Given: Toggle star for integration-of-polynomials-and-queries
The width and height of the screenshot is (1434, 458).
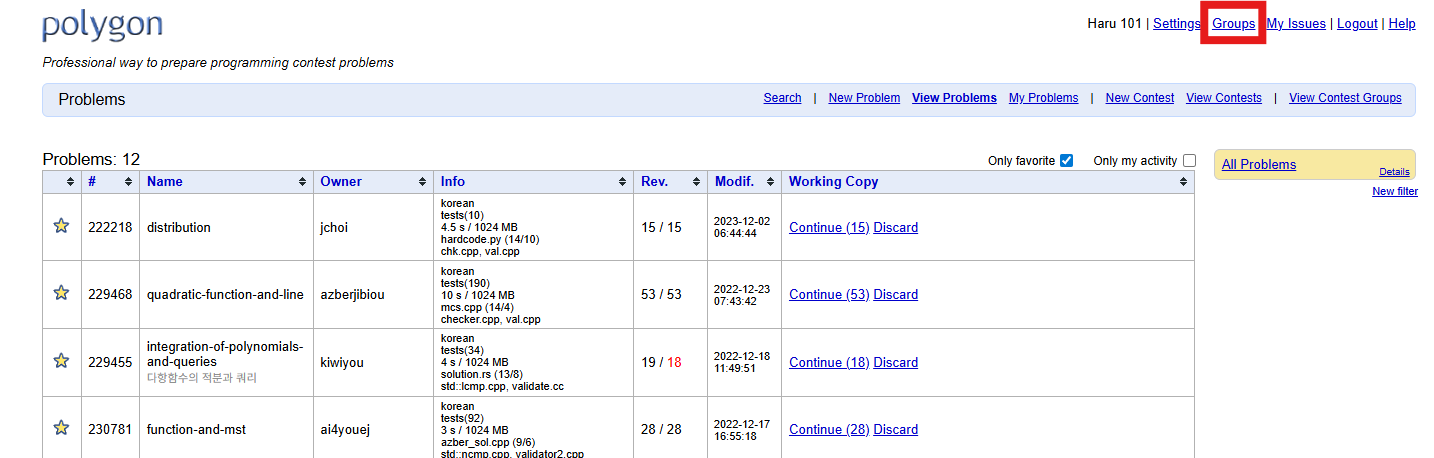Looking at the screenshot, I should point(61,360).
